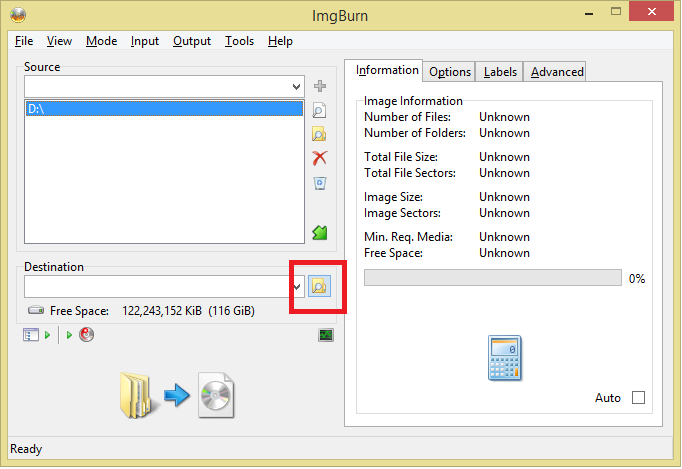Click the Free Space drive icon

point(36,310)
